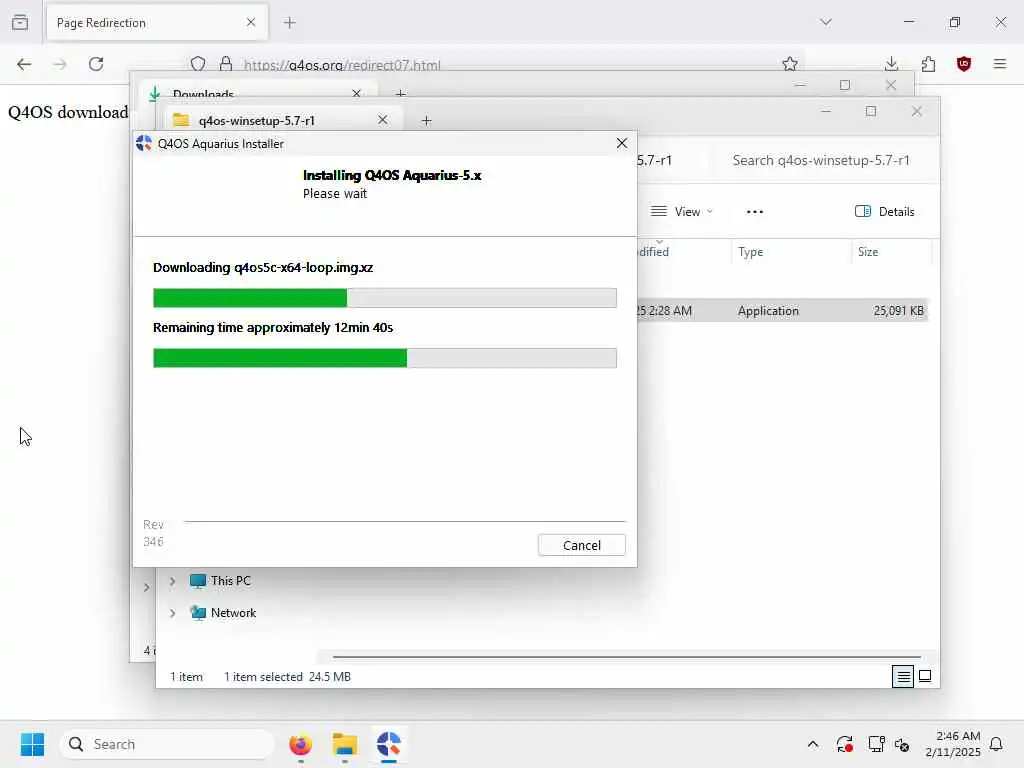Click the Firefox back arrow button
Image resolution: width=1024 pixels, height=768 pixels.
coord(24,64)
